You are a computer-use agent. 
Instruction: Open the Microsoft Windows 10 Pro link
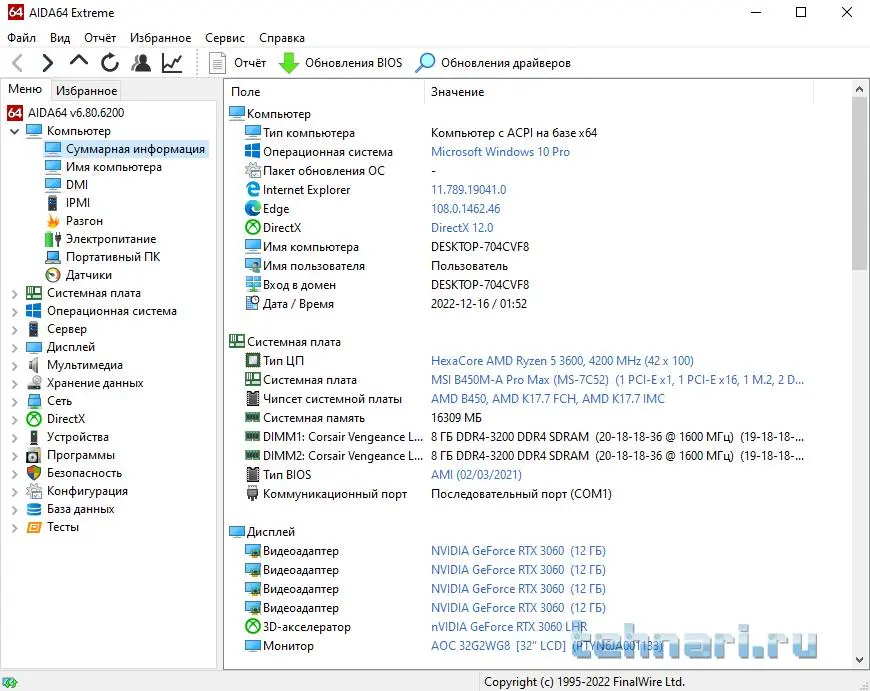pyautogui.click(x=500, y=152)
